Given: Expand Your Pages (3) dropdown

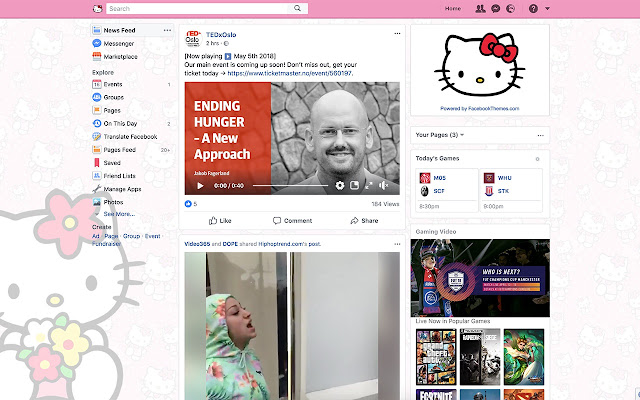Looking at the screenshot, I should pyautogui.click(x=440, y=135).
